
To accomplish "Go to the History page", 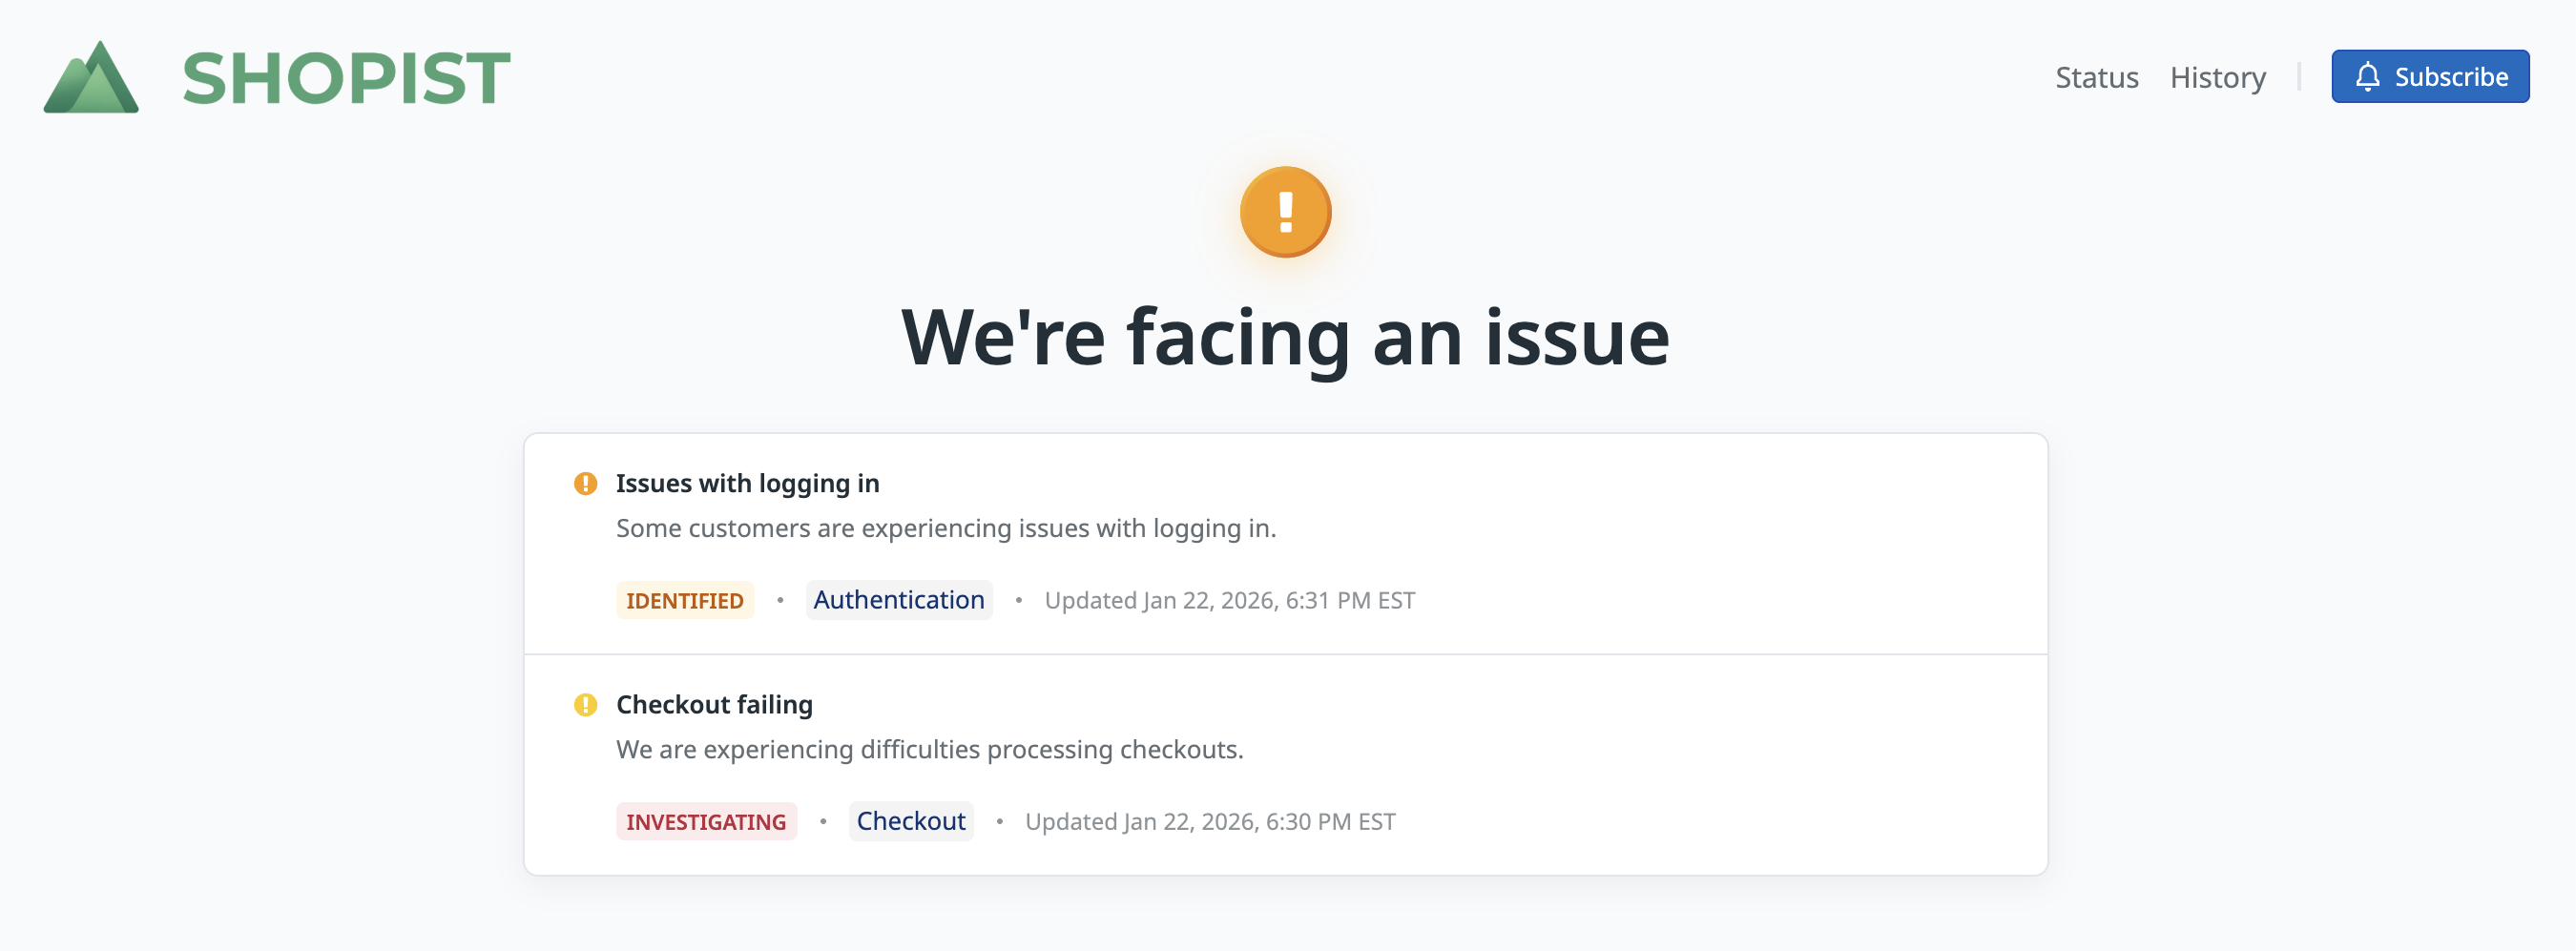I will click(x=2217, y=77).
